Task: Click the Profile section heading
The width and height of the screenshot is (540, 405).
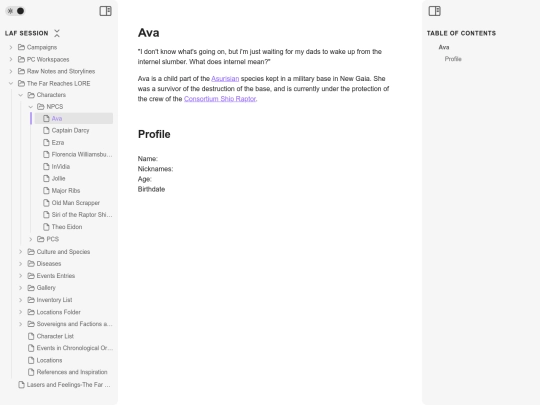Action: [x=154, y=134]
